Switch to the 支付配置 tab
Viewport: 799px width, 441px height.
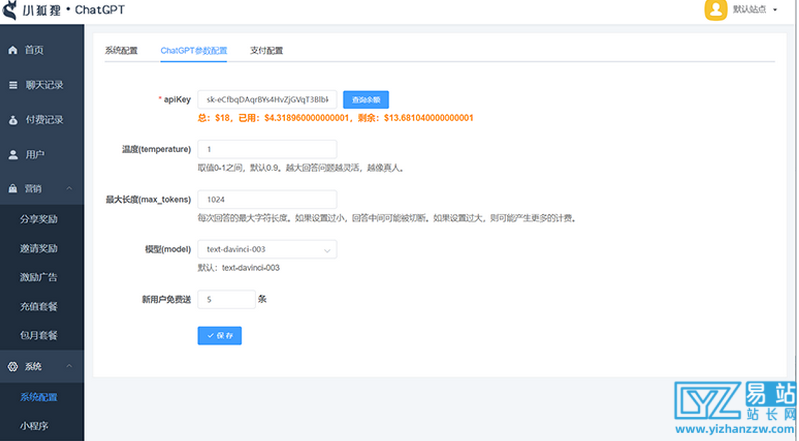click(266, 50)
